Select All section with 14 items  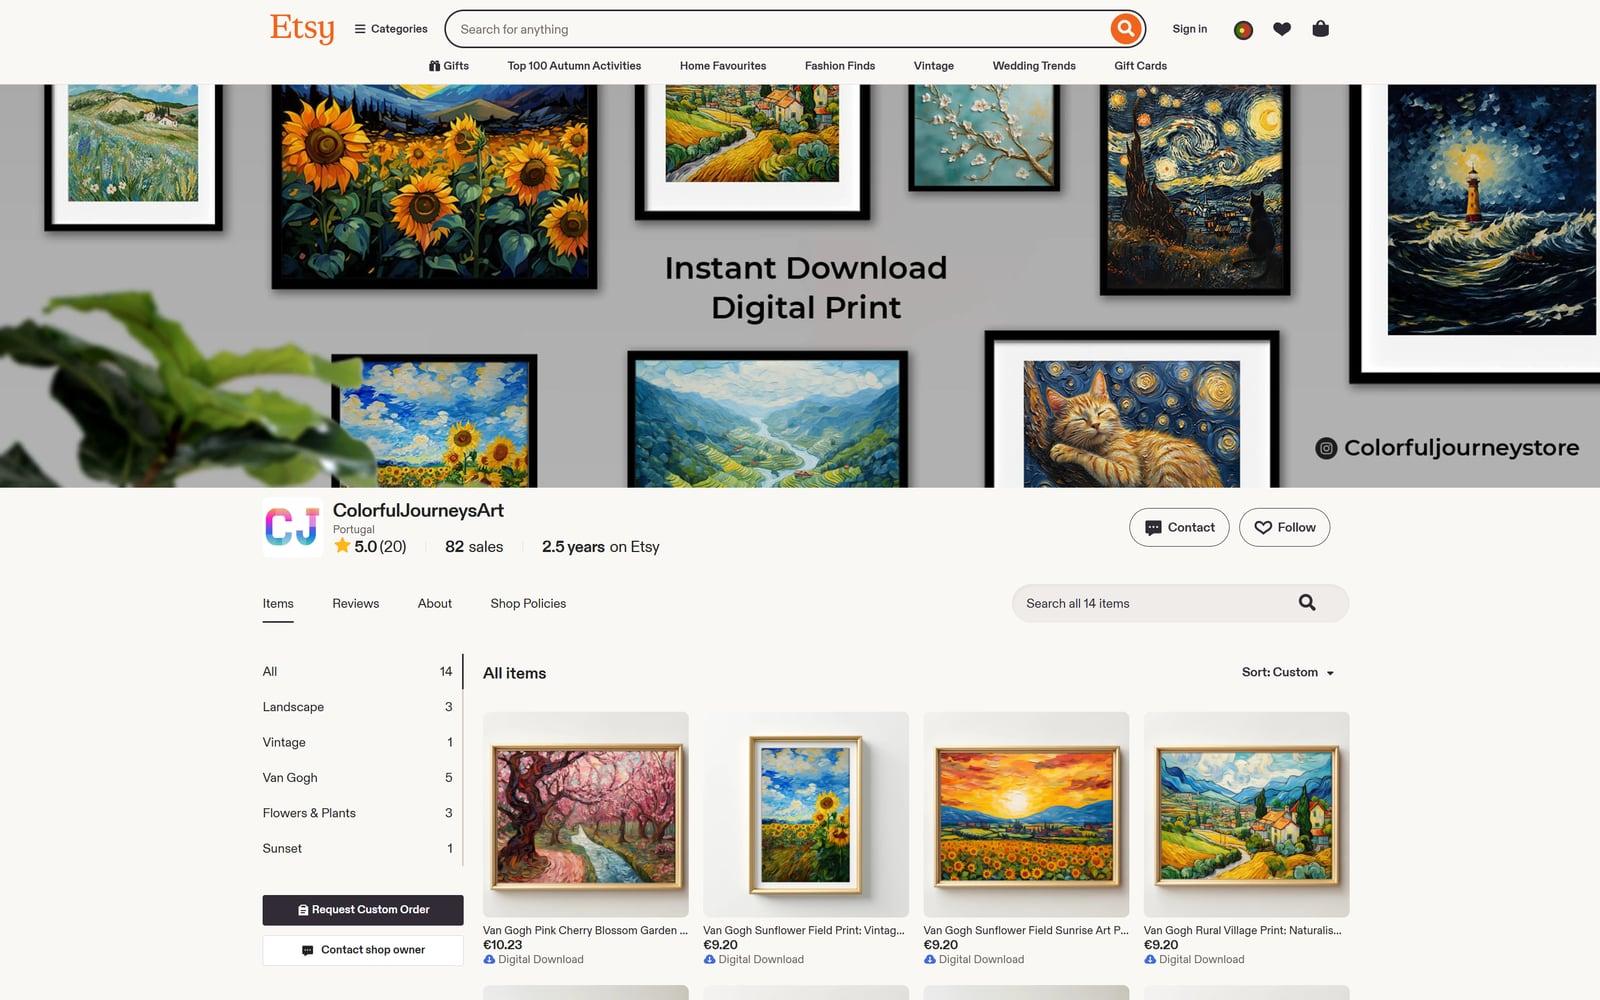pos(358,672)
